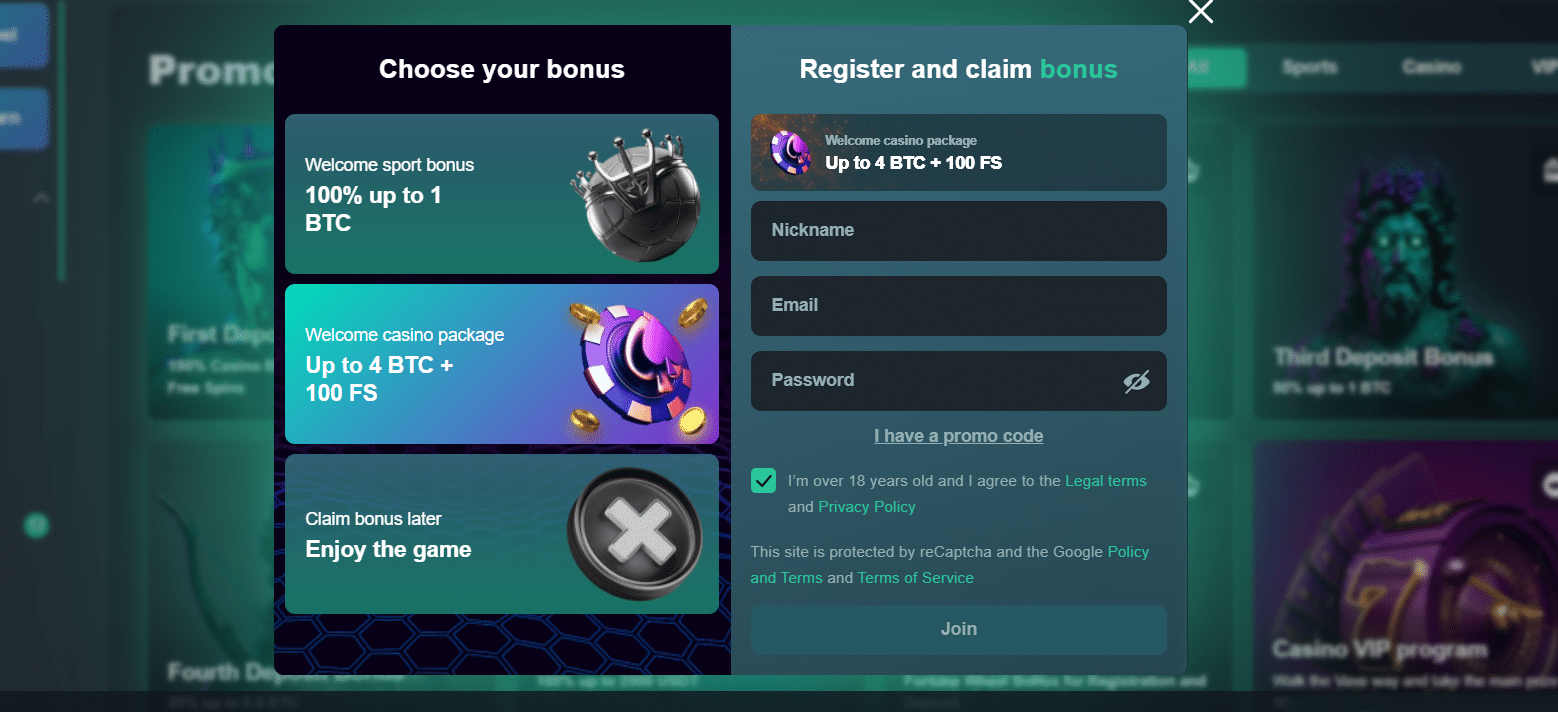Click the Email input field
The image size is (1558, 712).
(958, 306)
